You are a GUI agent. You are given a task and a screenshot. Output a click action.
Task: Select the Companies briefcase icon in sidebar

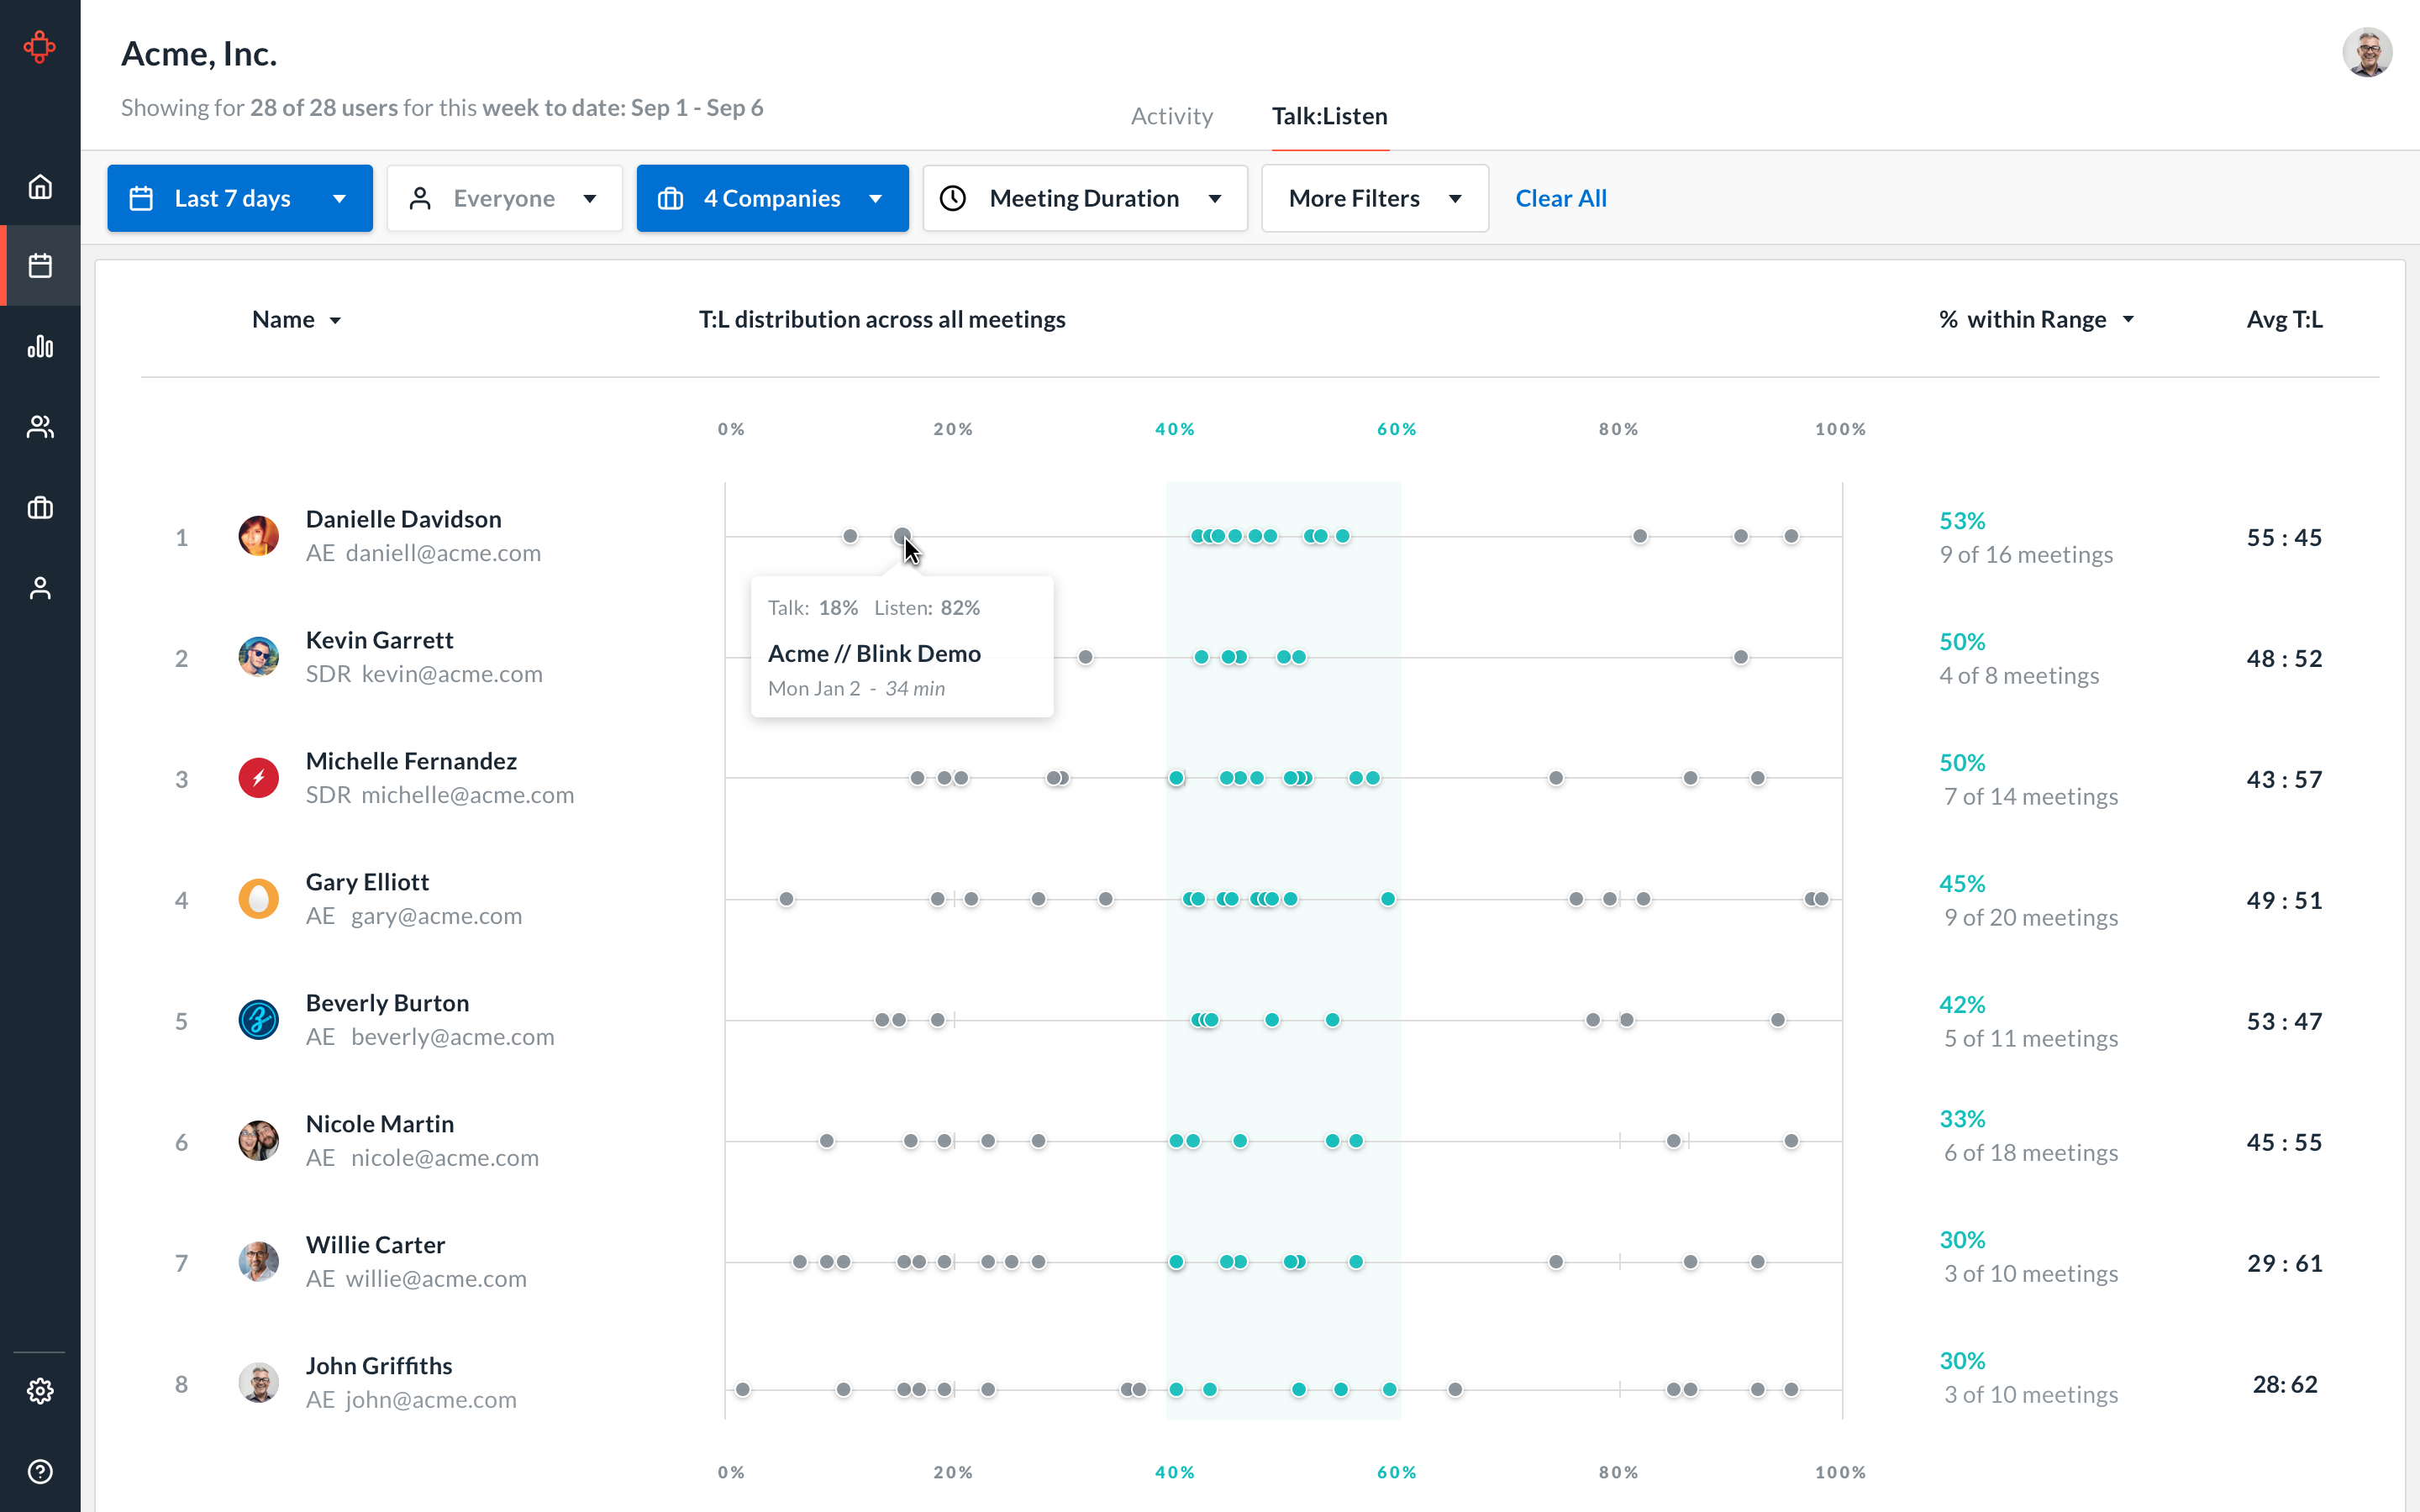pyautogui.click(x=40, y=507)
